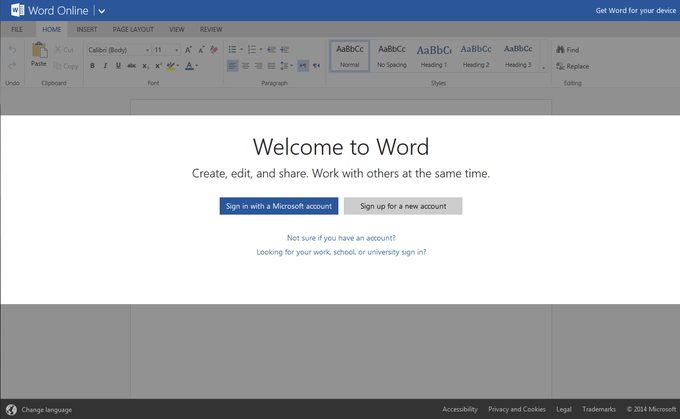The image size is (680, 419).
Task: Click the decrease indent icon
Action: point(271,50)
